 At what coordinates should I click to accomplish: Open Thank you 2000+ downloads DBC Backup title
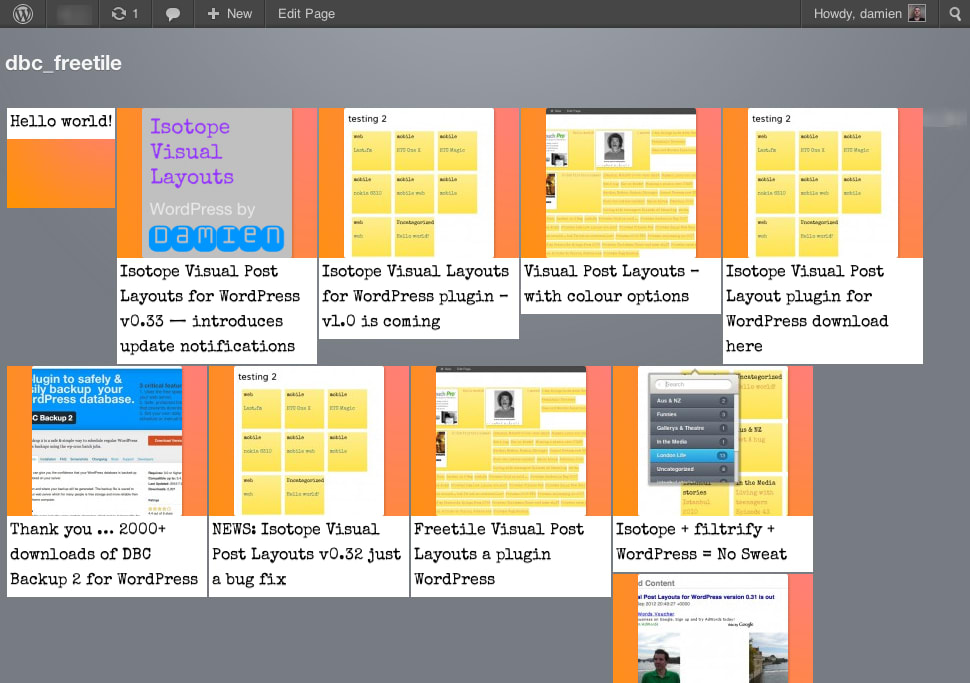click(103, 554)
